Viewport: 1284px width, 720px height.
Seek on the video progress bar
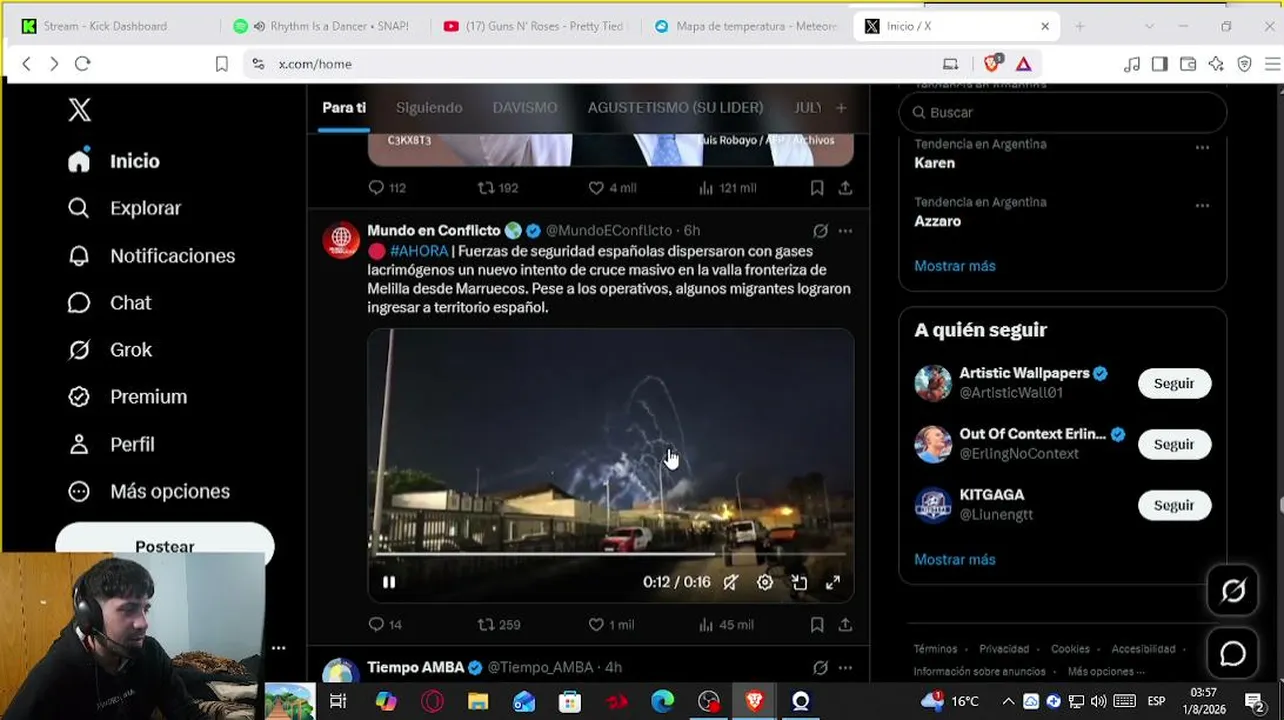click(610, 553)
